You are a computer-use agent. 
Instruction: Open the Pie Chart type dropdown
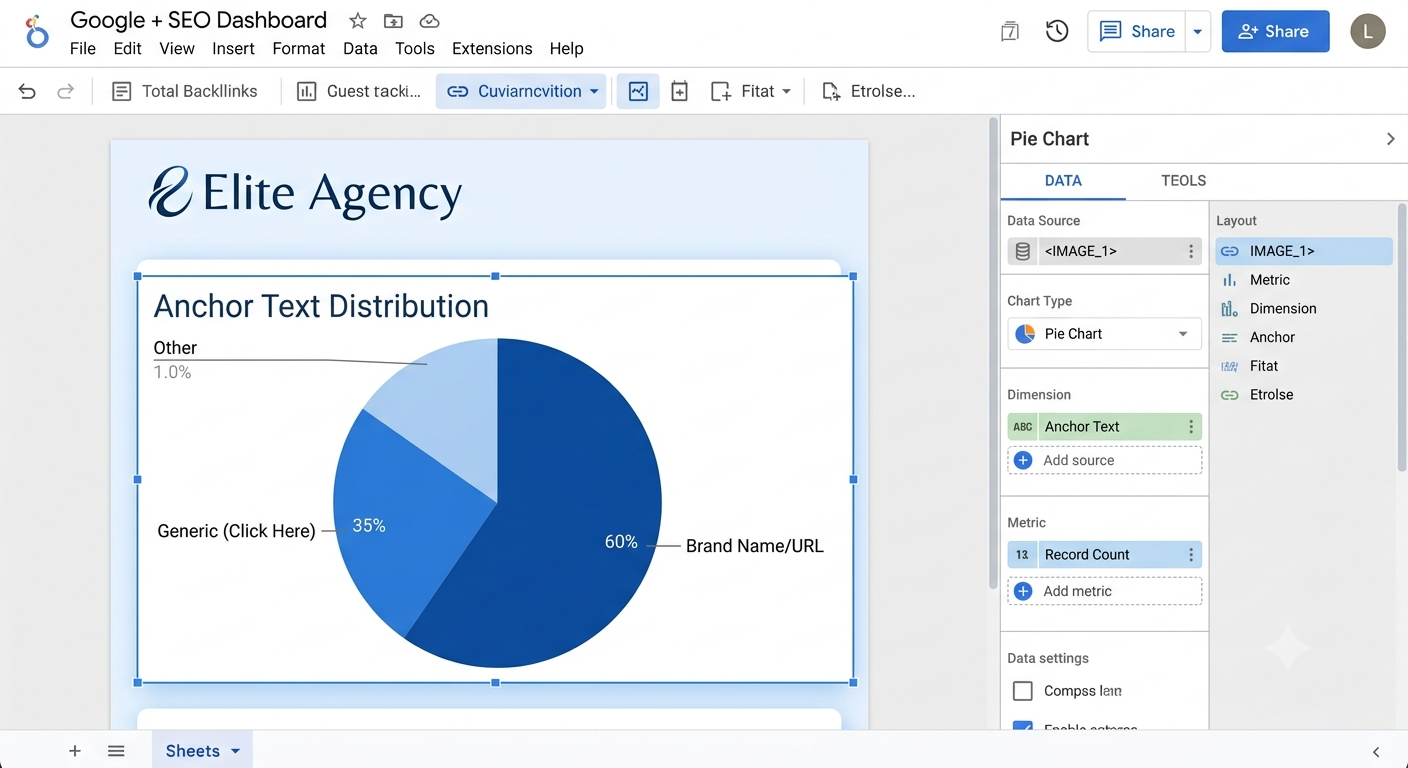tap(1104, 334)
